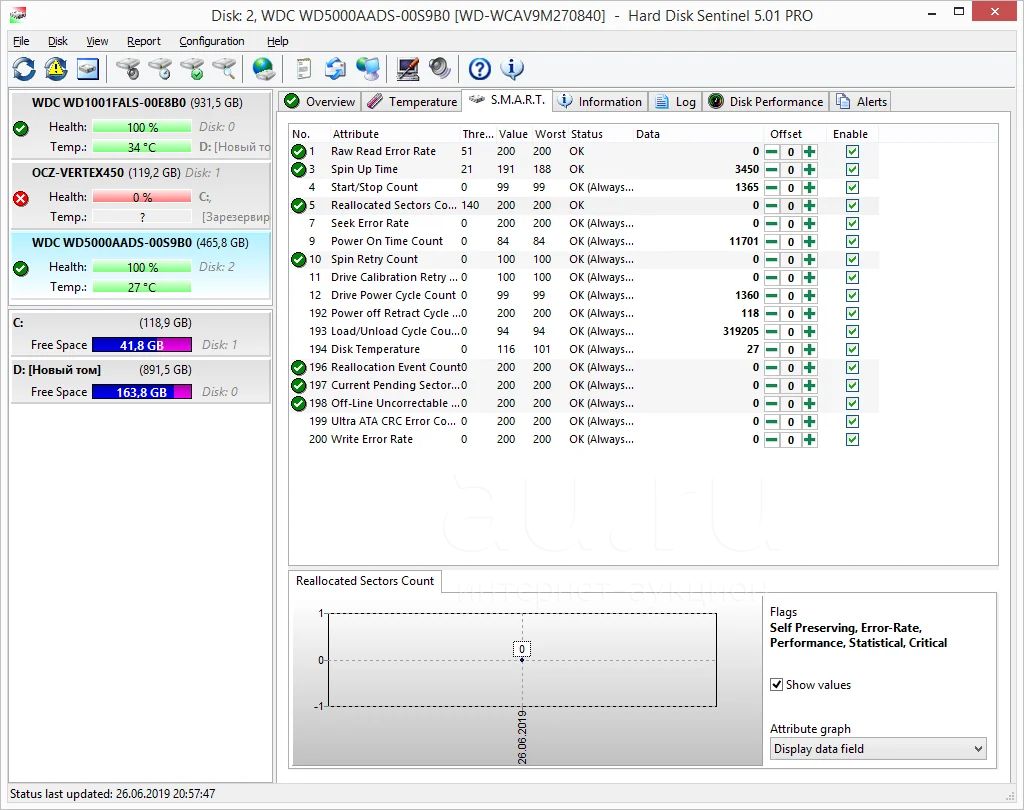Image resolution: width=1024 pixels, height=810 pixels.
Task: Click the speaker sound toolbar icon
Action: click(440, 69)
